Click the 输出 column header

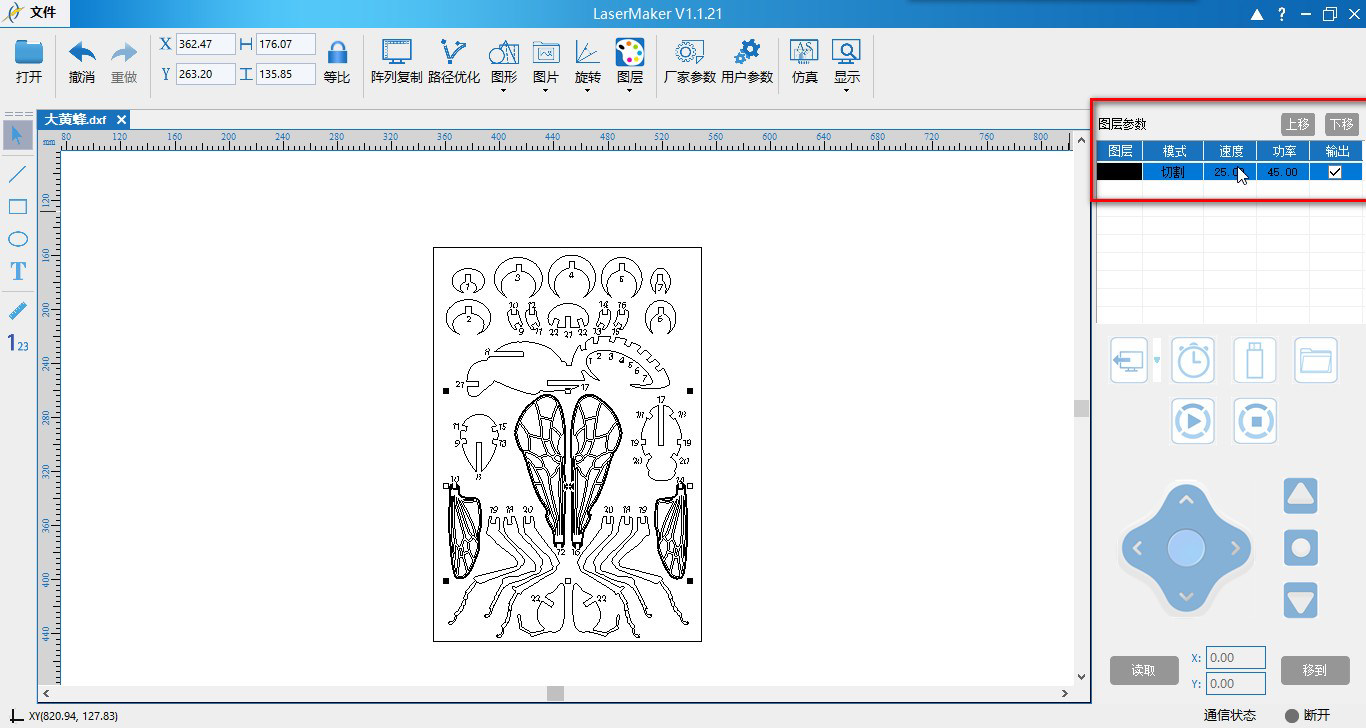coord(1337,151)
